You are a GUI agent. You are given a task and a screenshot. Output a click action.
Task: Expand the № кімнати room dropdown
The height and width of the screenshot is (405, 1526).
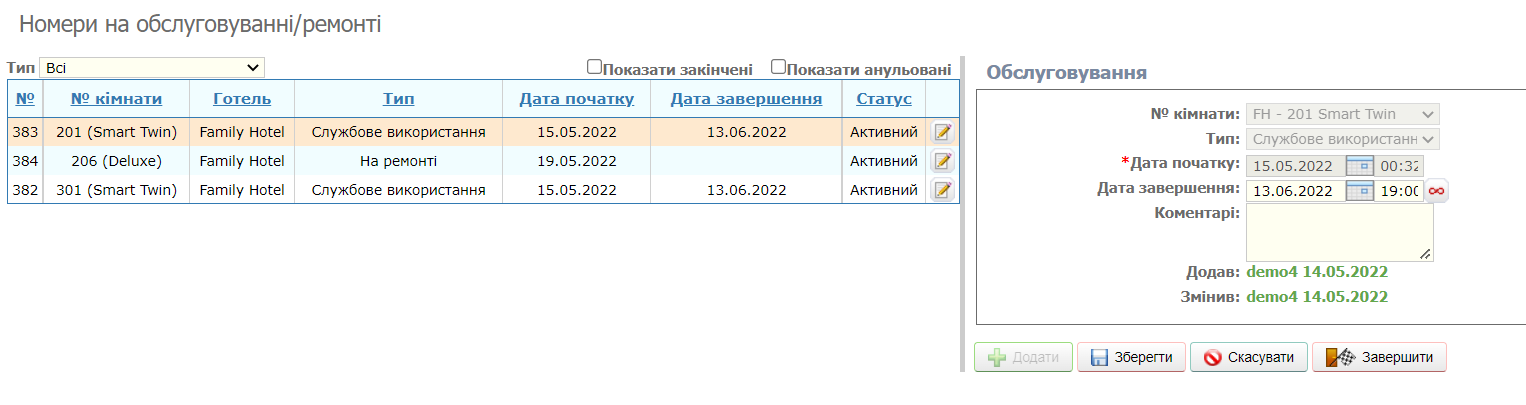point(1343,114)
